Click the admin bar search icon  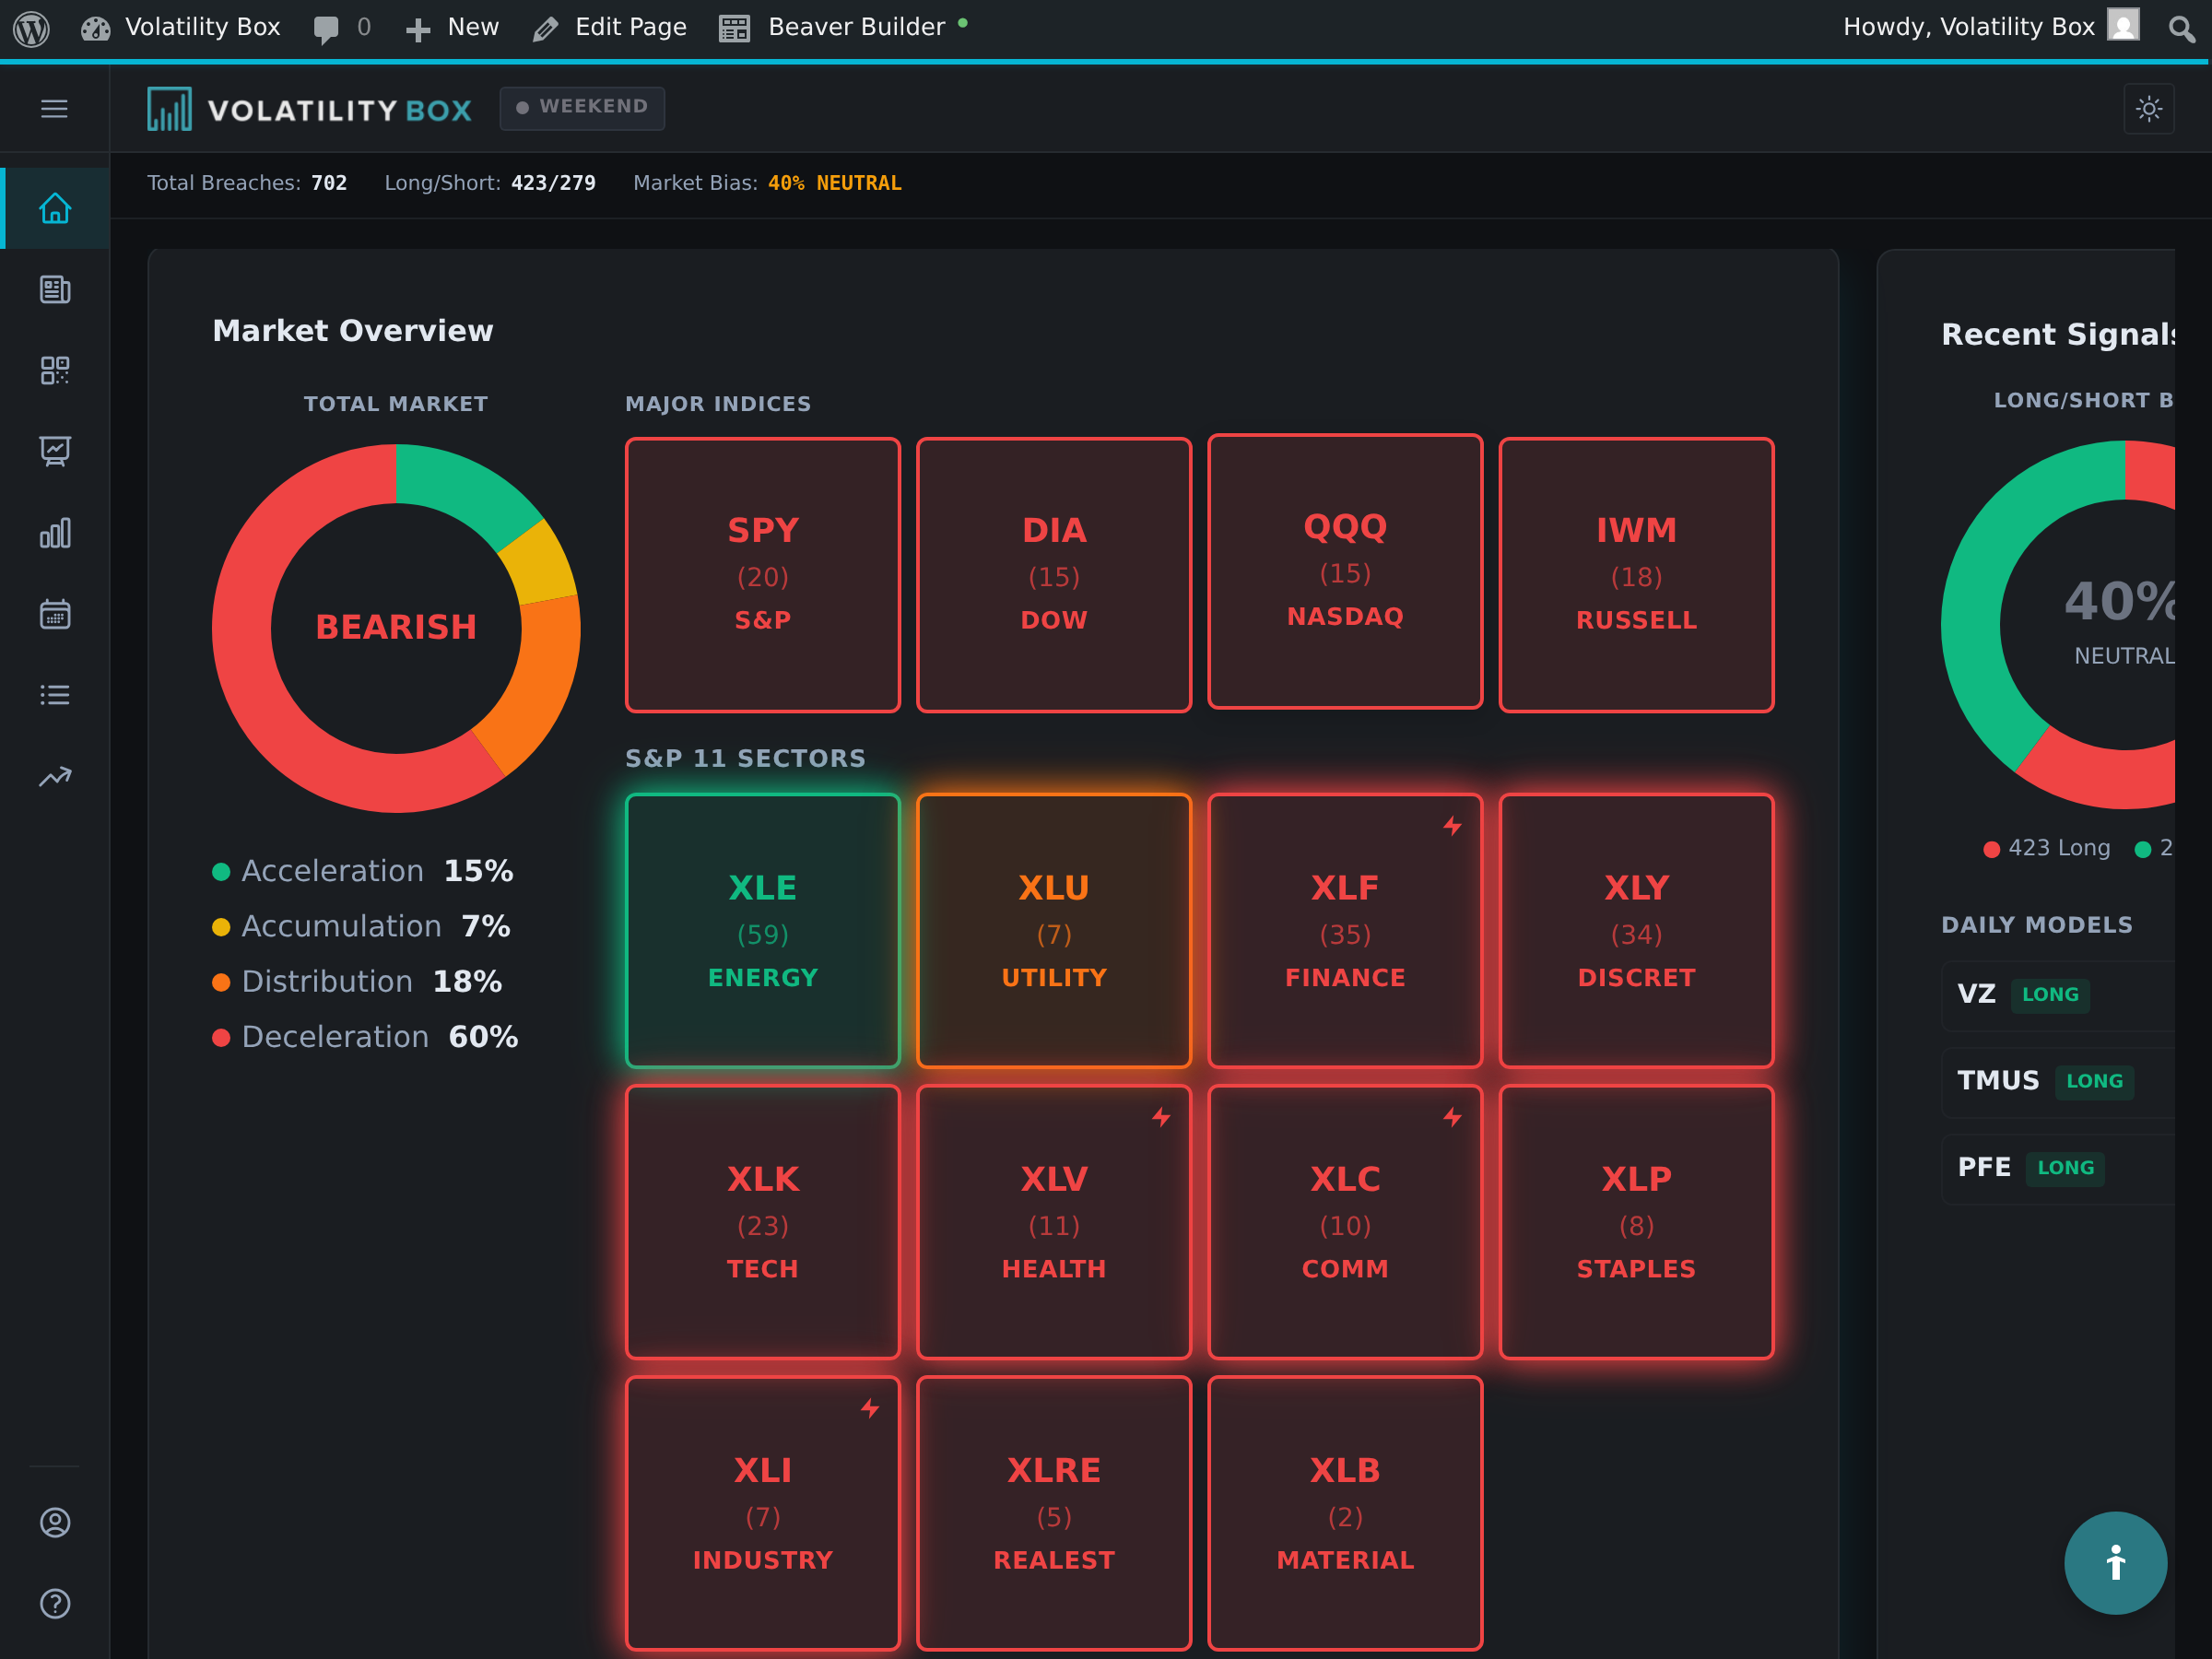click(2182, 28)
